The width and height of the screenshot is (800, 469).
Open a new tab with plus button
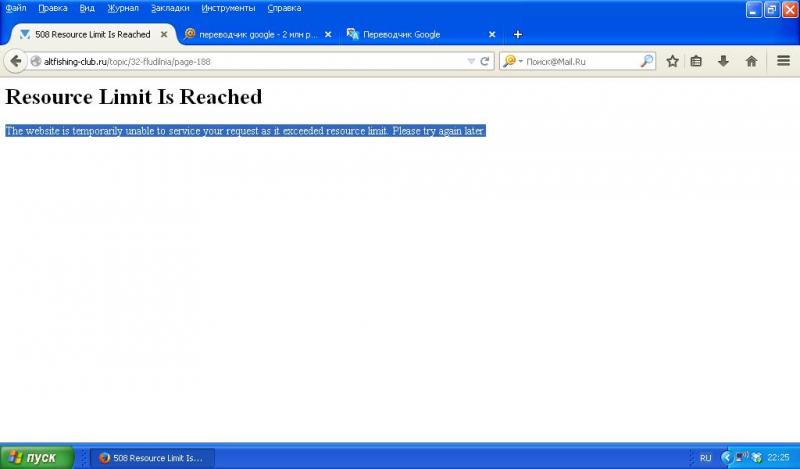click(518, 34)
